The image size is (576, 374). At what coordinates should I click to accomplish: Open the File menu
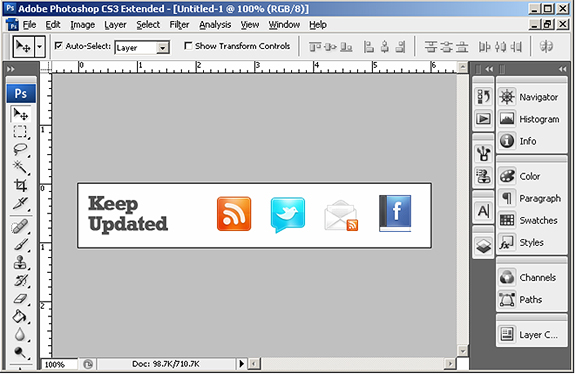click(x=29, y=25)
